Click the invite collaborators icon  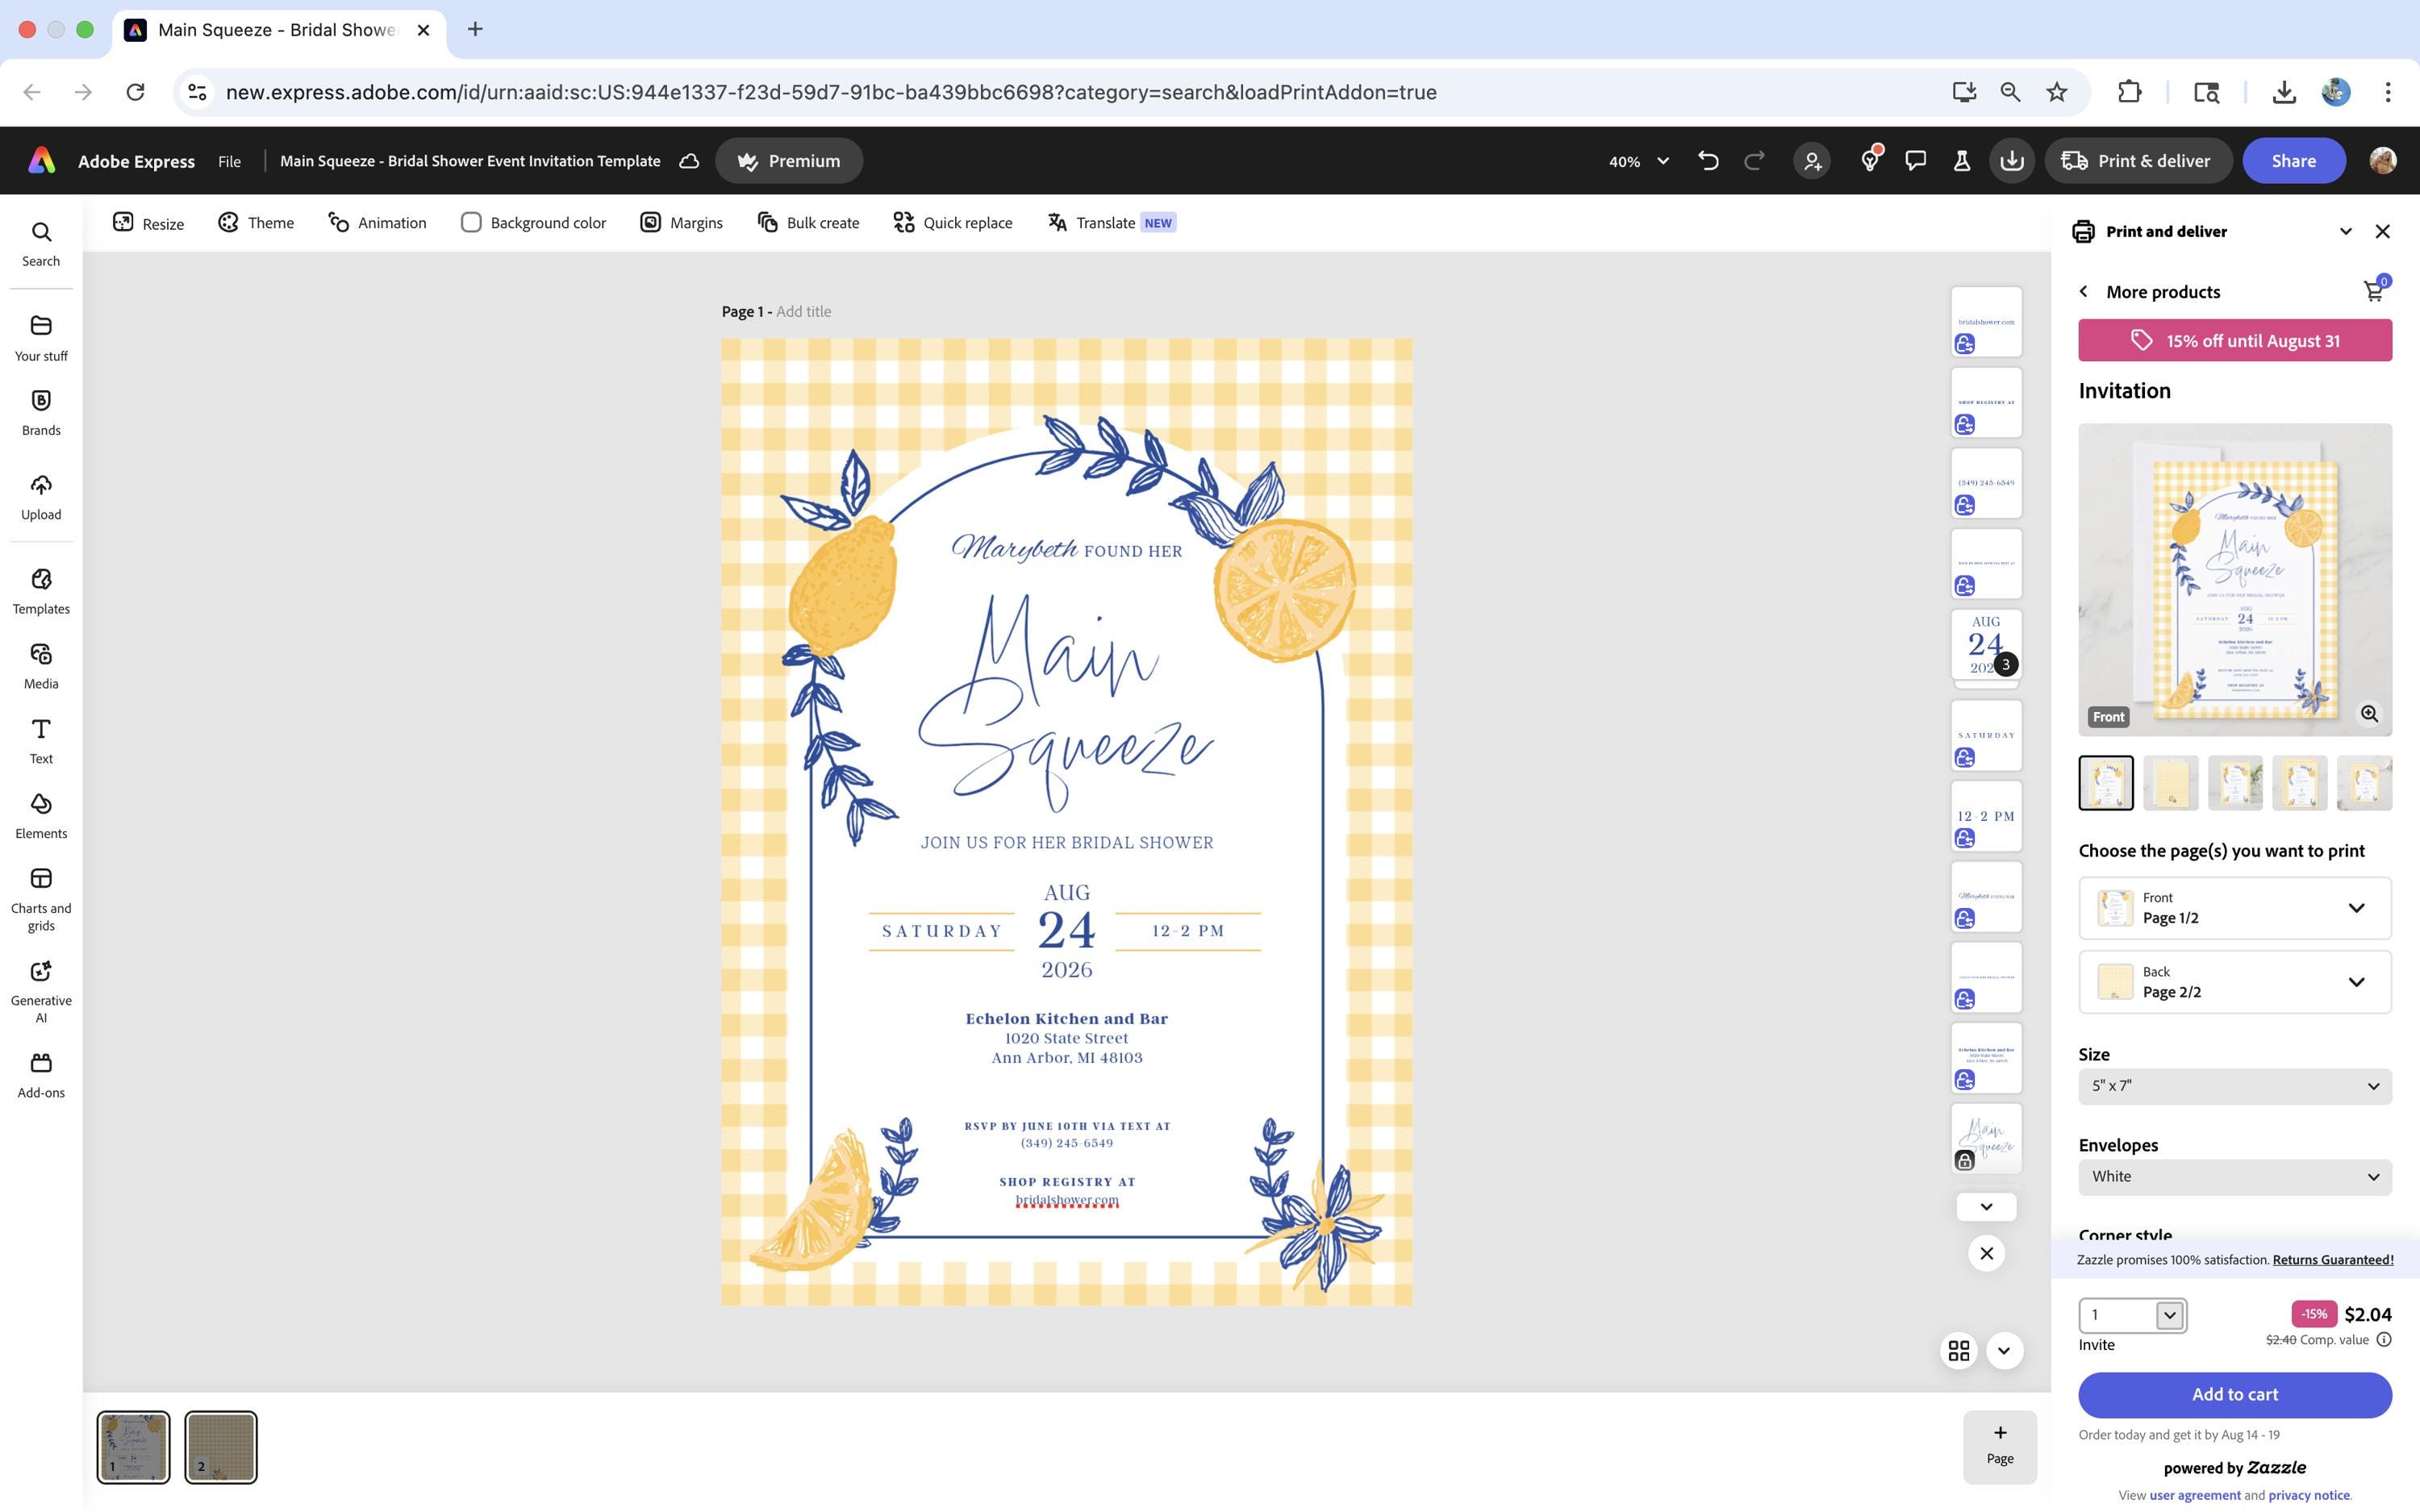(1812, 161)
